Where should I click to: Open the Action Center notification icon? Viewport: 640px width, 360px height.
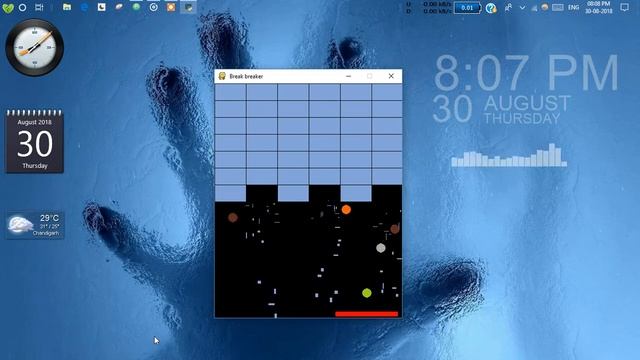[x=624, y=7]
